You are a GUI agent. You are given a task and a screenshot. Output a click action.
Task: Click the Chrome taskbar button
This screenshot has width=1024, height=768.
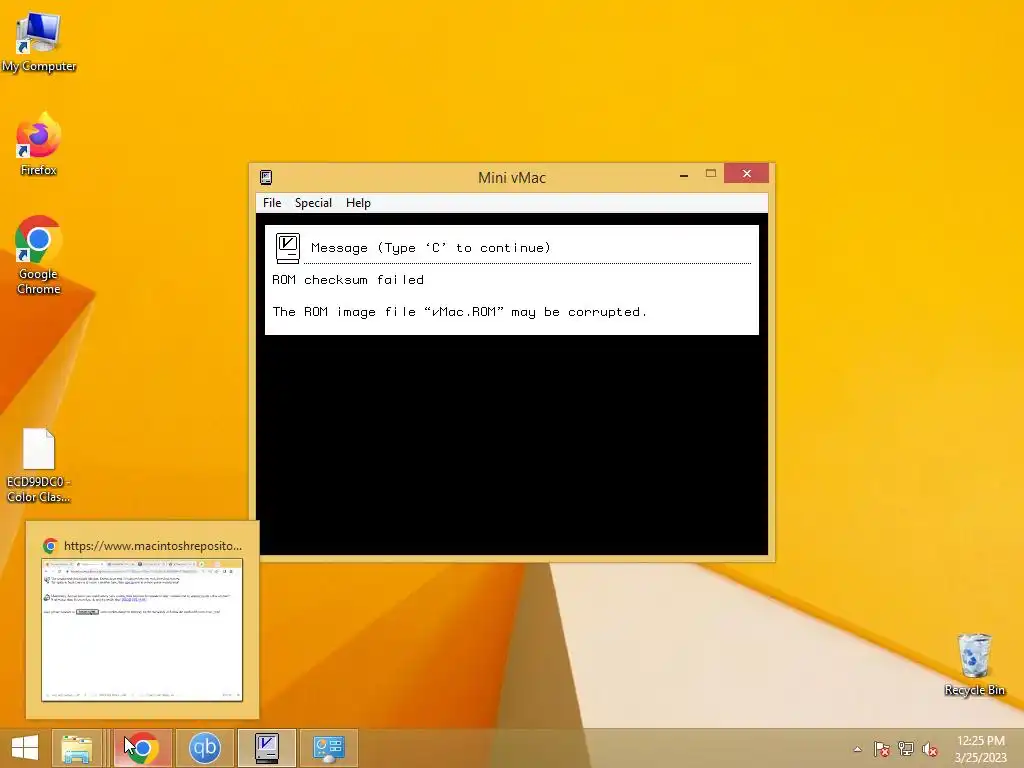[142, 748]
